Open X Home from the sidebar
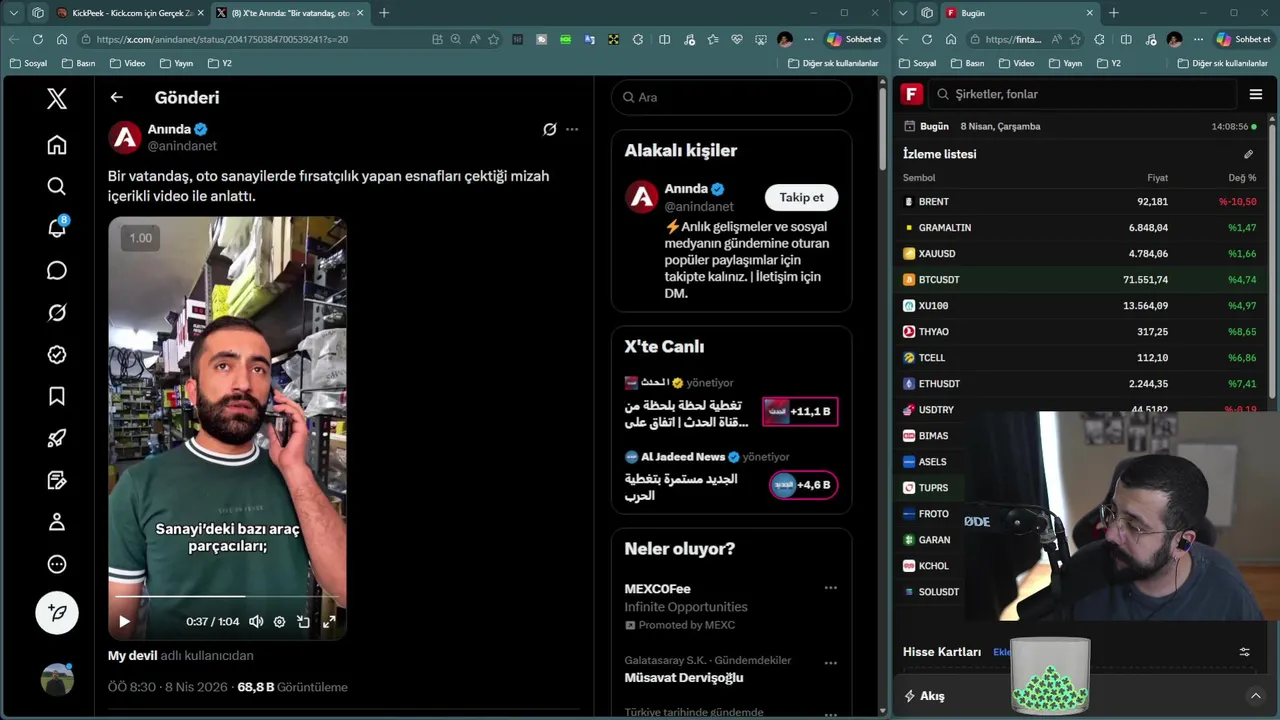This screenshot has width=1280, height=720. pyautogui.click(x=57, y=145)
